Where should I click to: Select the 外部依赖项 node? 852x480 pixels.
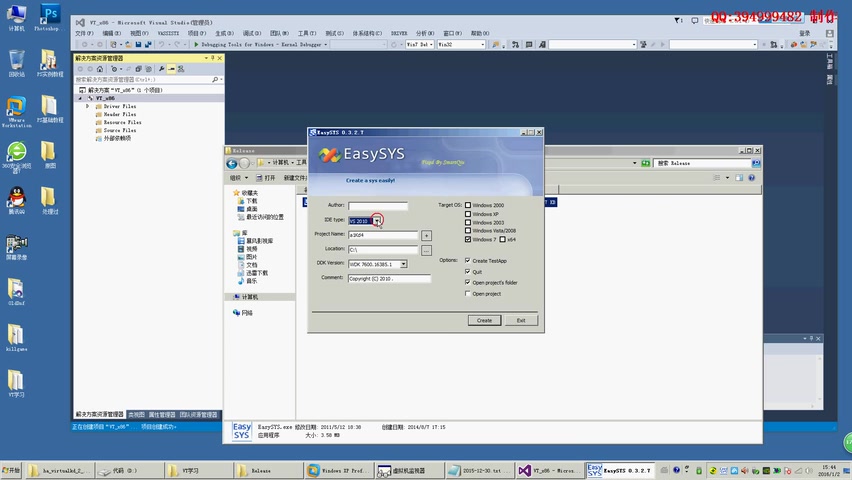click(x=117, y=139)
